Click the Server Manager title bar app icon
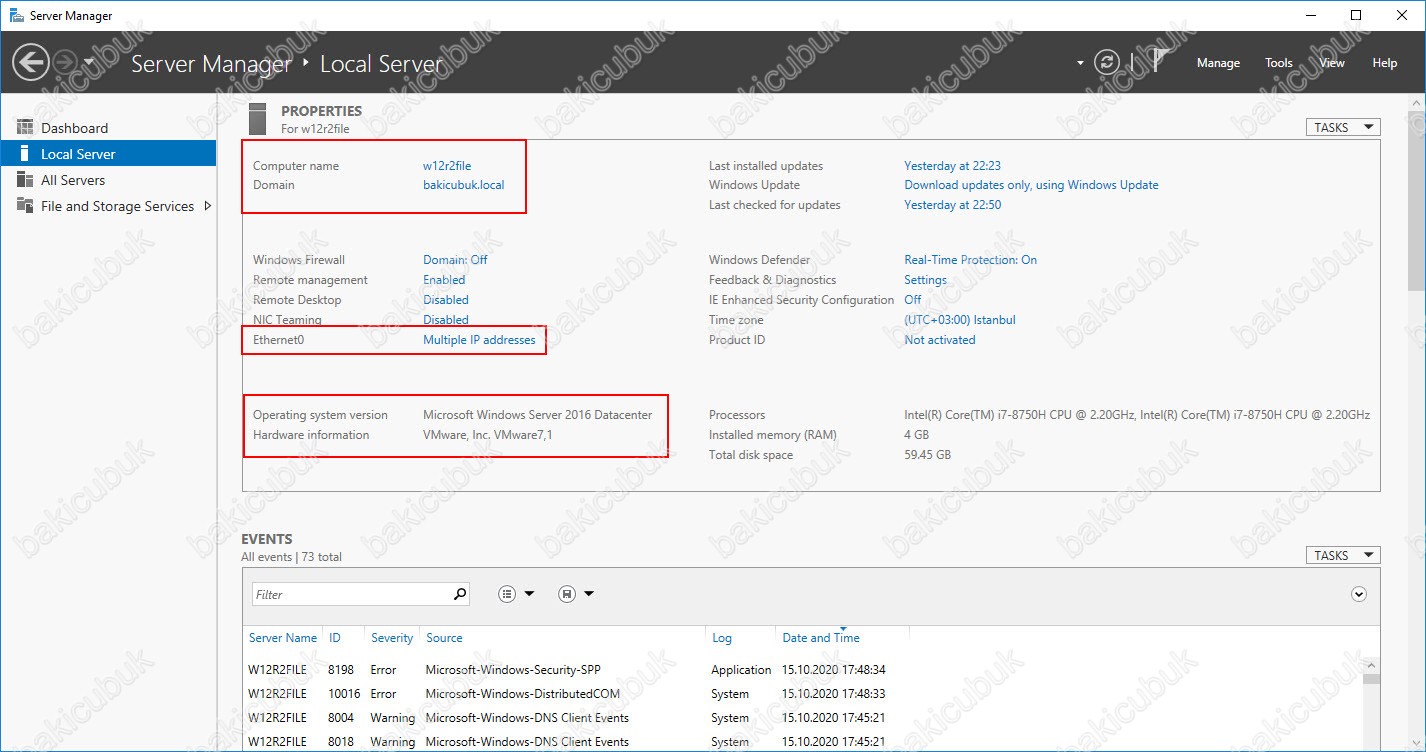 point(17,15)
